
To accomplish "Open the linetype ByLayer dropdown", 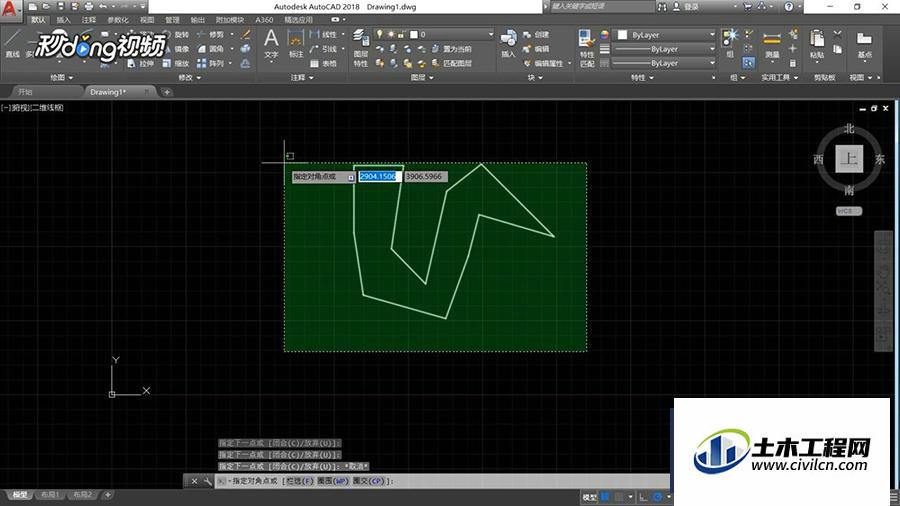I will [x=665, y=63].
